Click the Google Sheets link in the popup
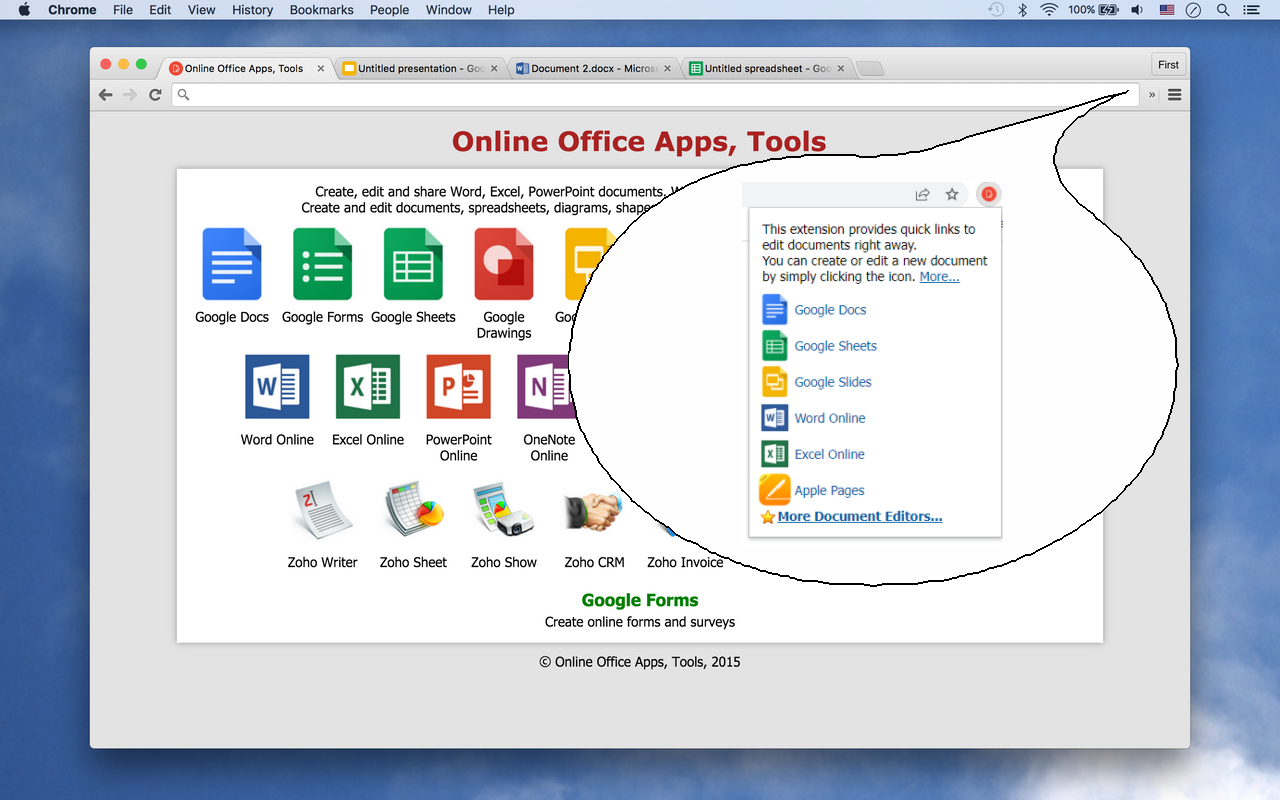The height and width of the screenshot is (800, 1280). pyautogui.click(x=835, y=346)
